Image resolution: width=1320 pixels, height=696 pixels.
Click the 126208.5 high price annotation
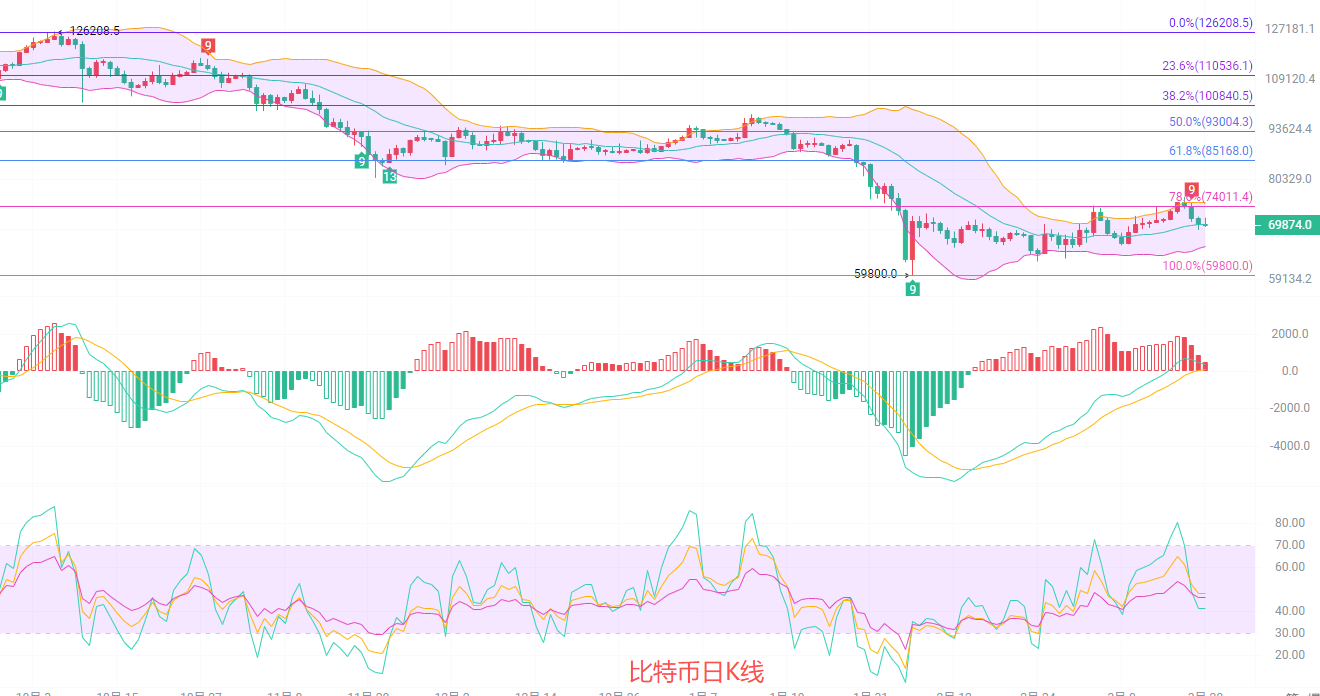pos(94,31)
